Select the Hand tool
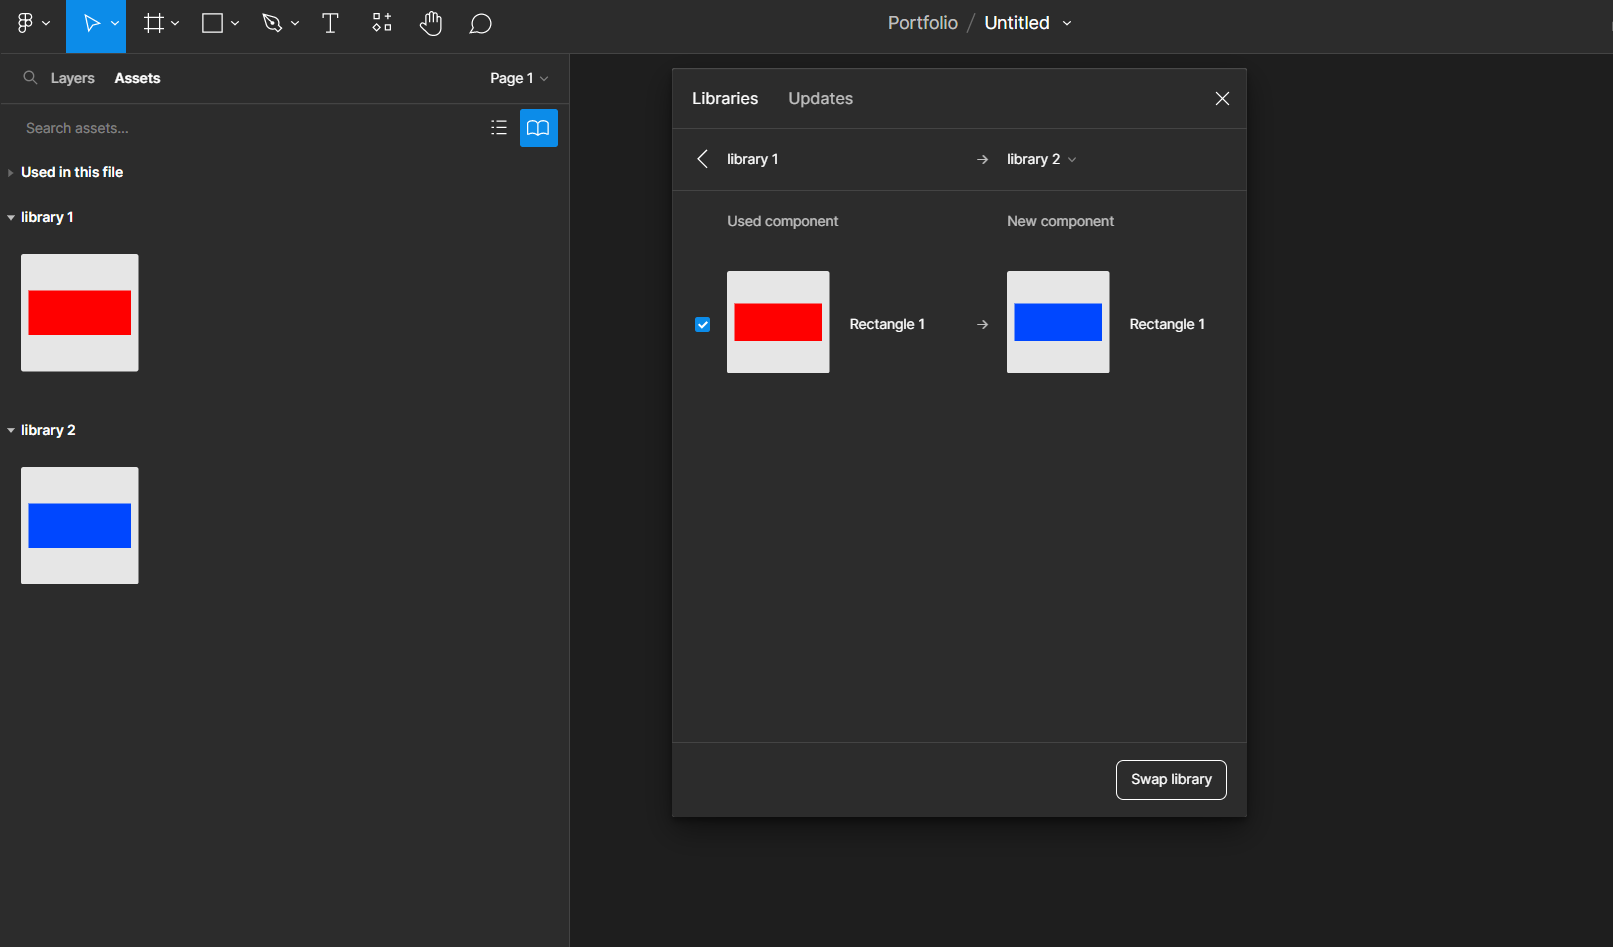This screenshot has height=947, width=1613. 431,23
